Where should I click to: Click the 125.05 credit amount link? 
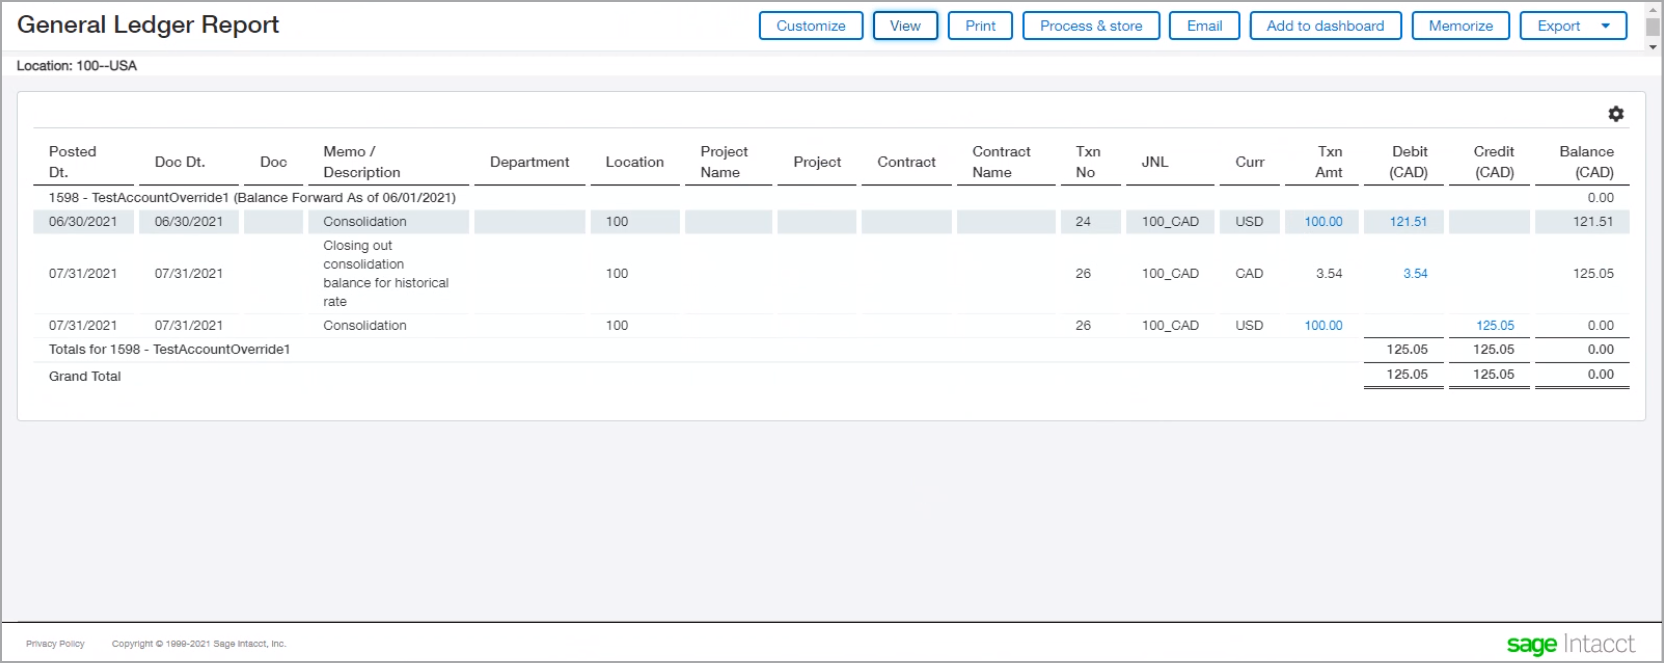pos(1495,326)
